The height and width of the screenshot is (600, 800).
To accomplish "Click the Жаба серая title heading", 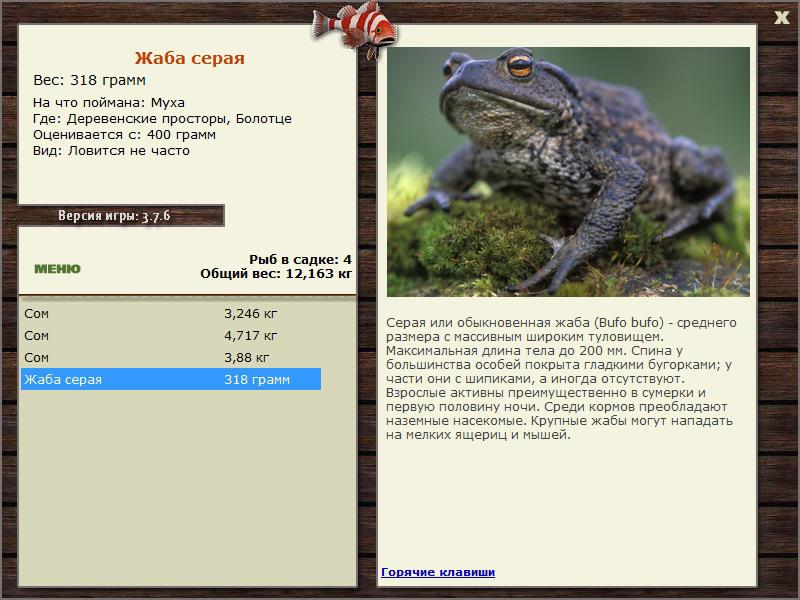I will pos(189,58).
